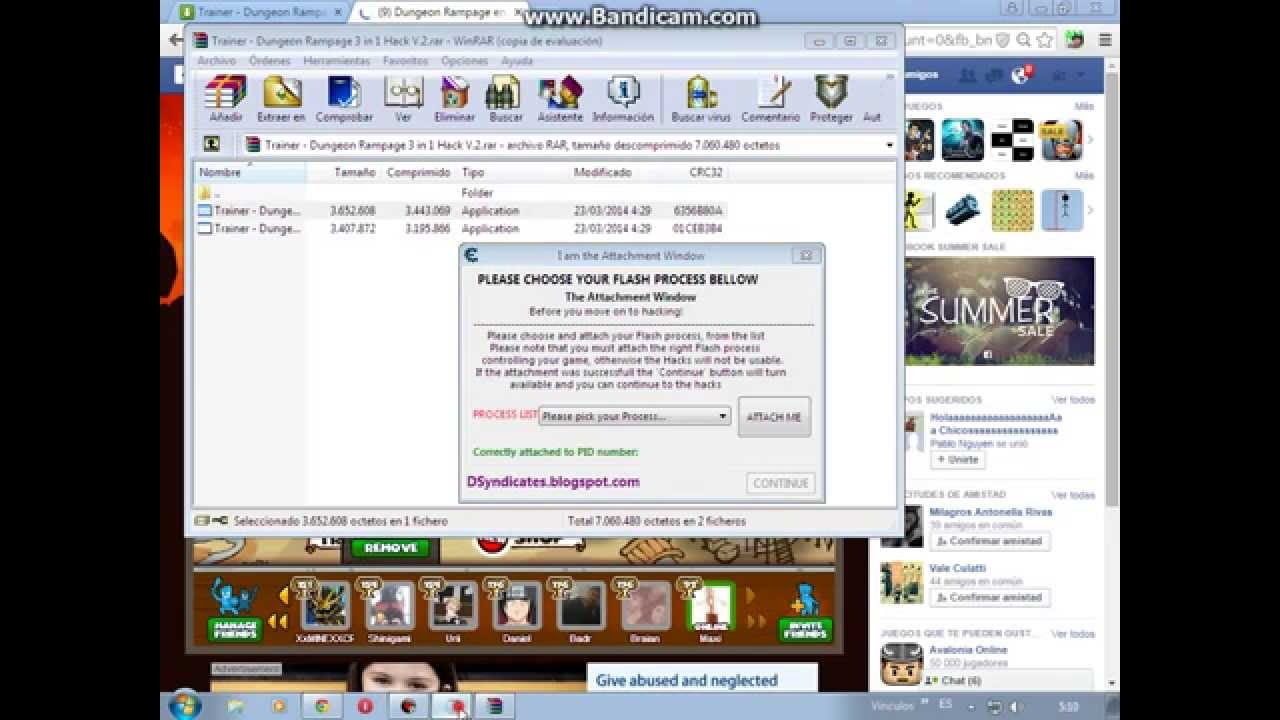Click the Eliminar toolbar icon
Image resolution: width=1280 pixels, height=720 pixels.
(x=455, y=99)
